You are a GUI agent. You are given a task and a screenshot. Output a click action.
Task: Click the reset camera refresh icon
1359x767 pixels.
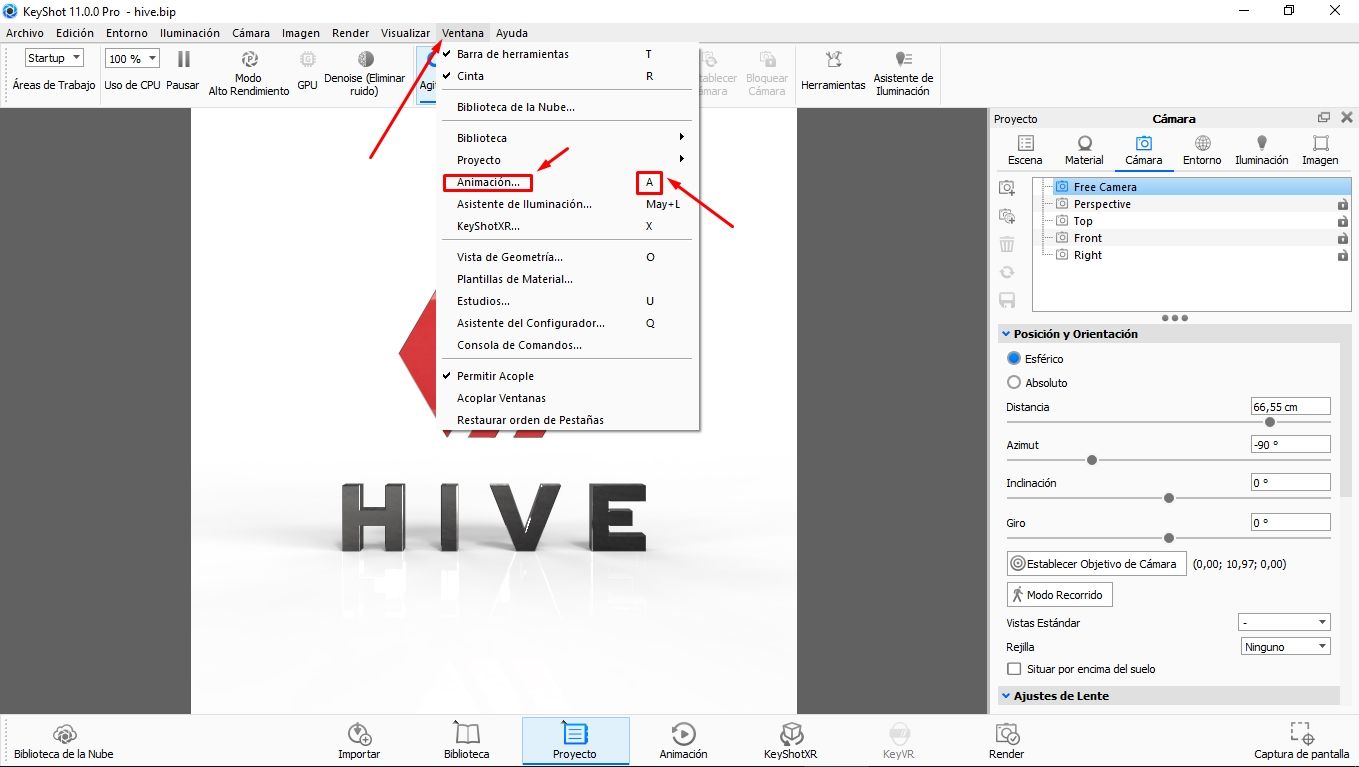pos(1007,272)
